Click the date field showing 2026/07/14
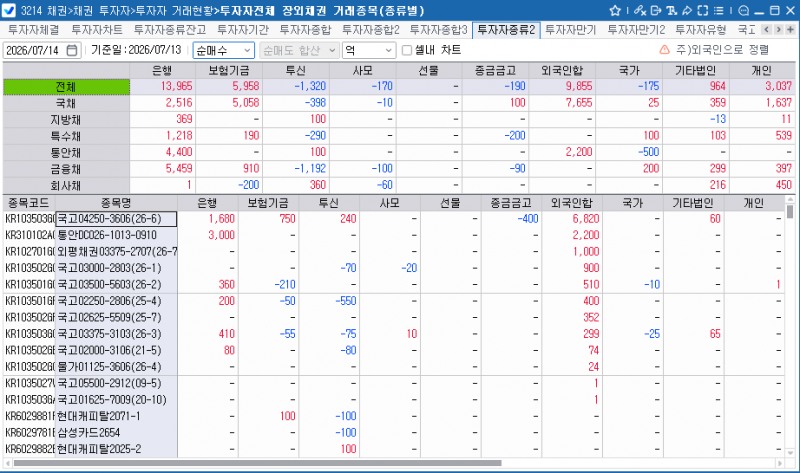 click(x=42, y=51)
